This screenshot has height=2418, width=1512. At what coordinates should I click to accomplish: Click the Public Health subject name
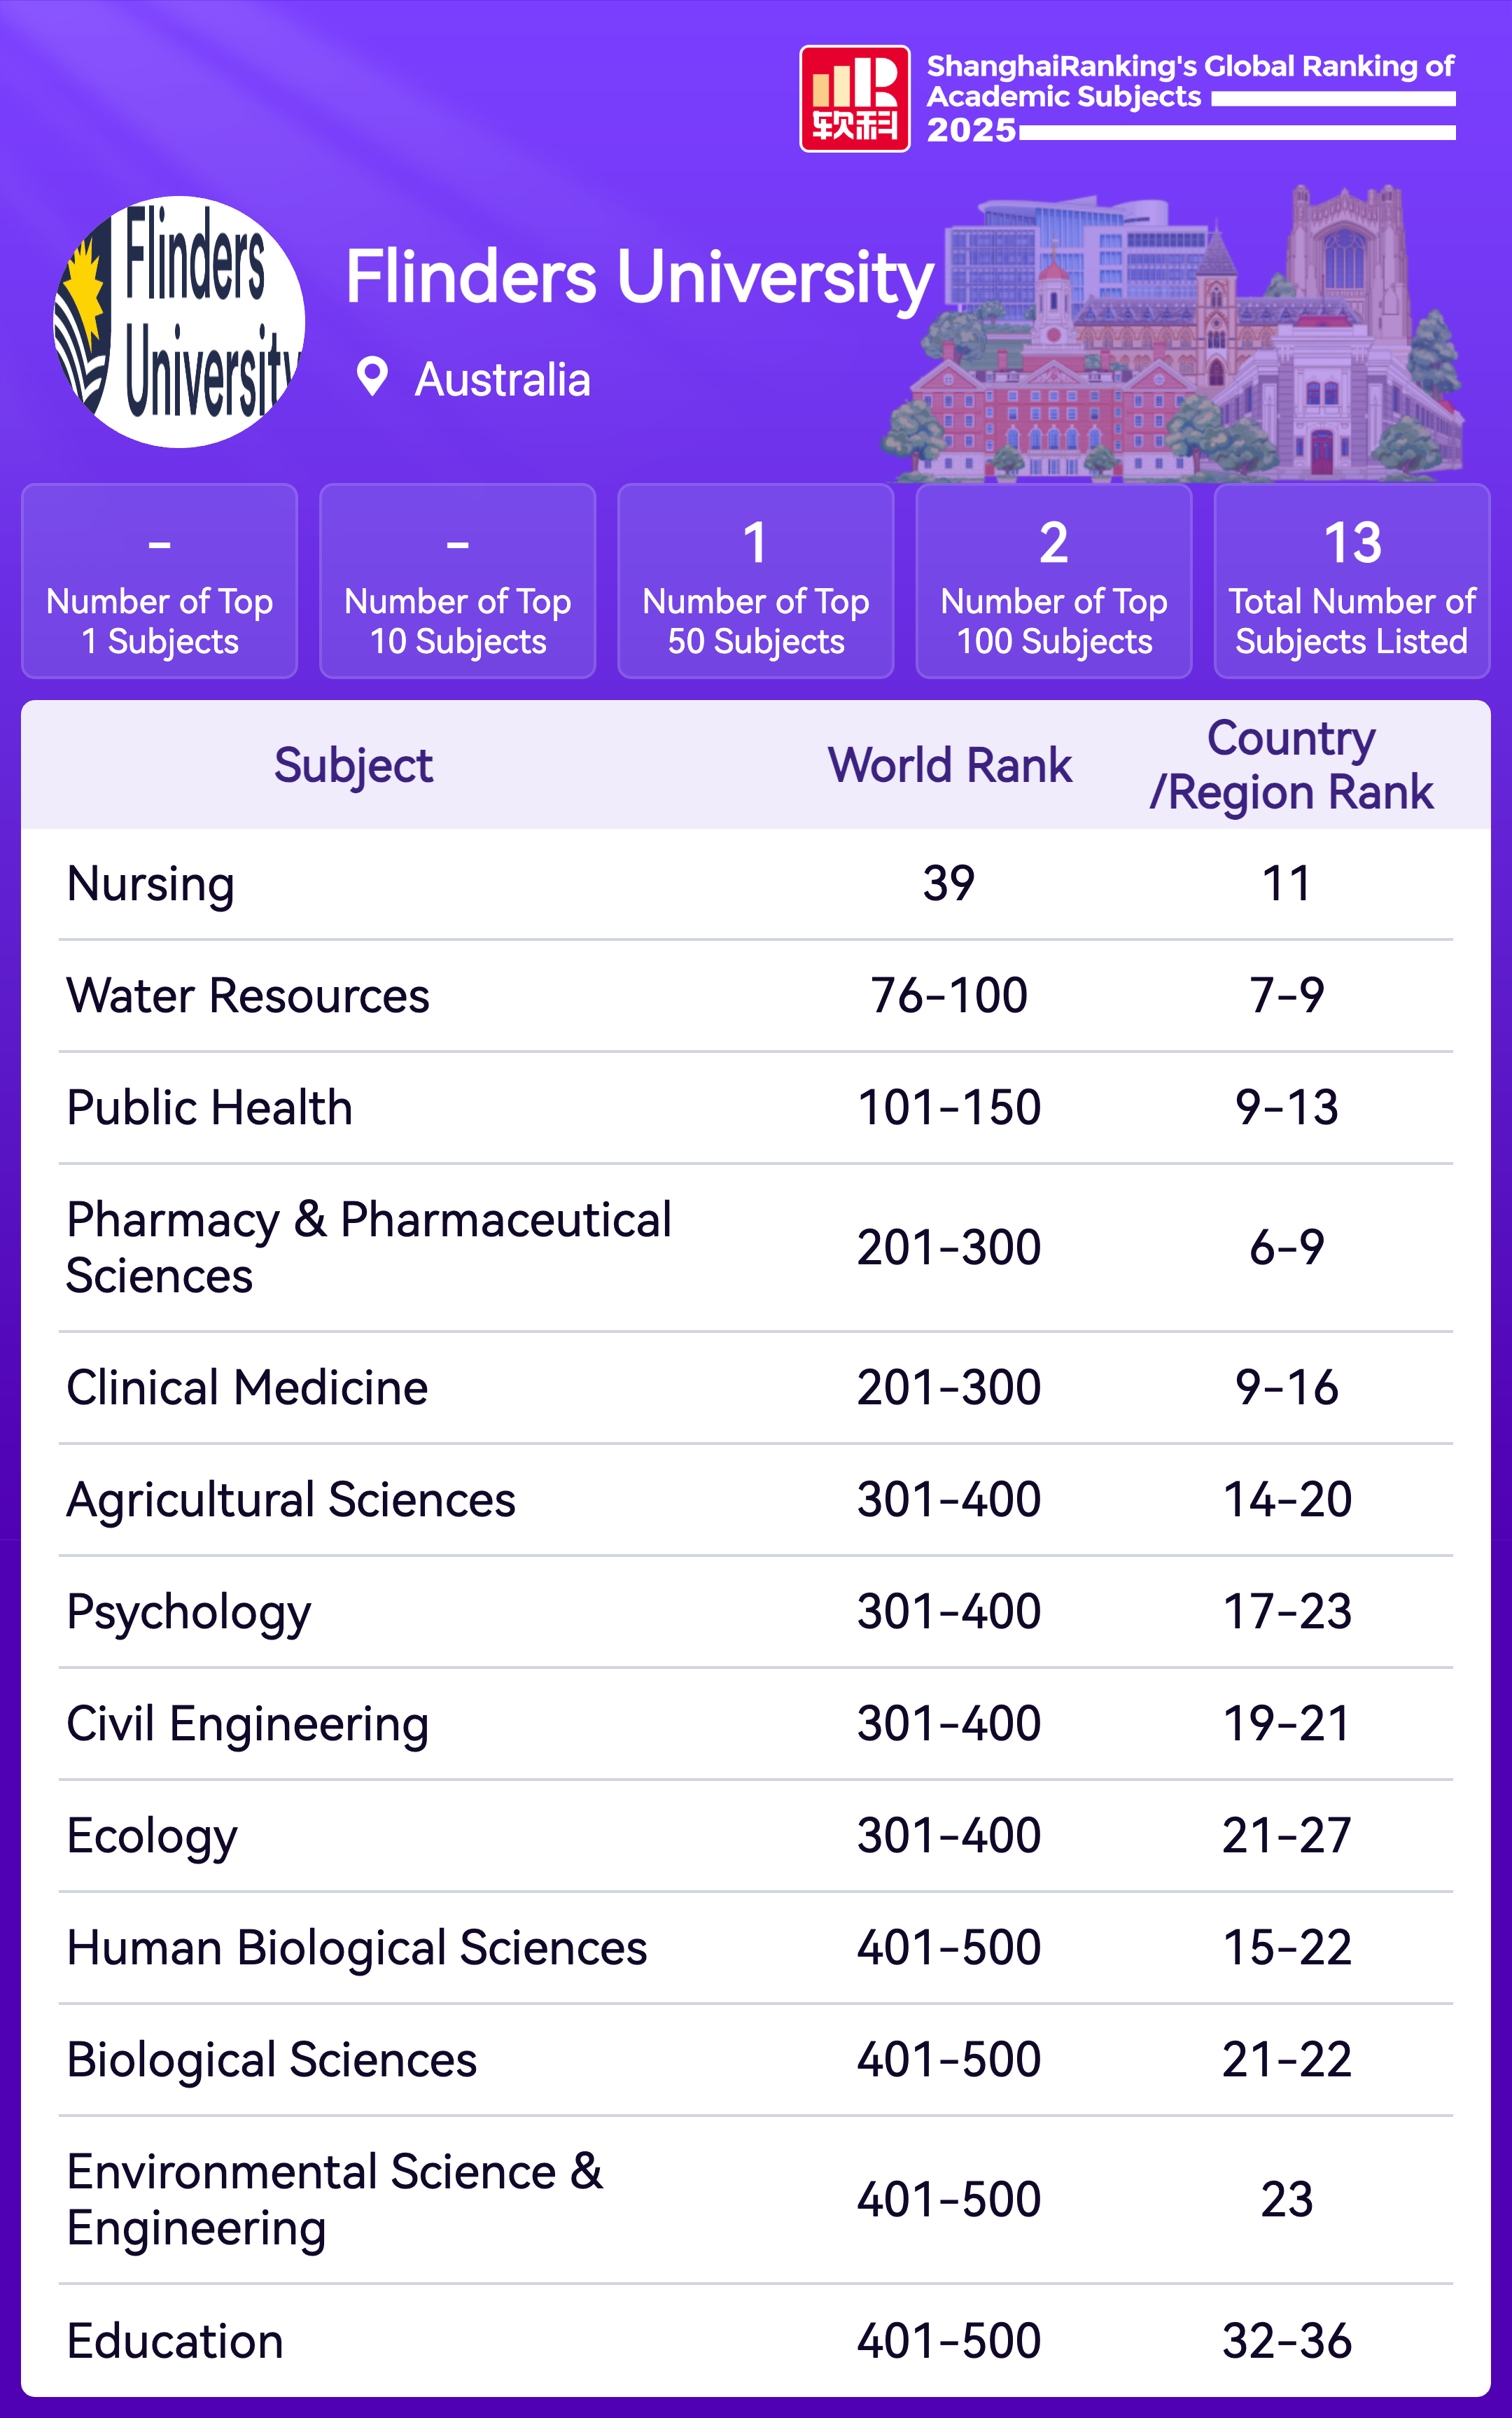pyautogui.click(x=210, y=1108)
